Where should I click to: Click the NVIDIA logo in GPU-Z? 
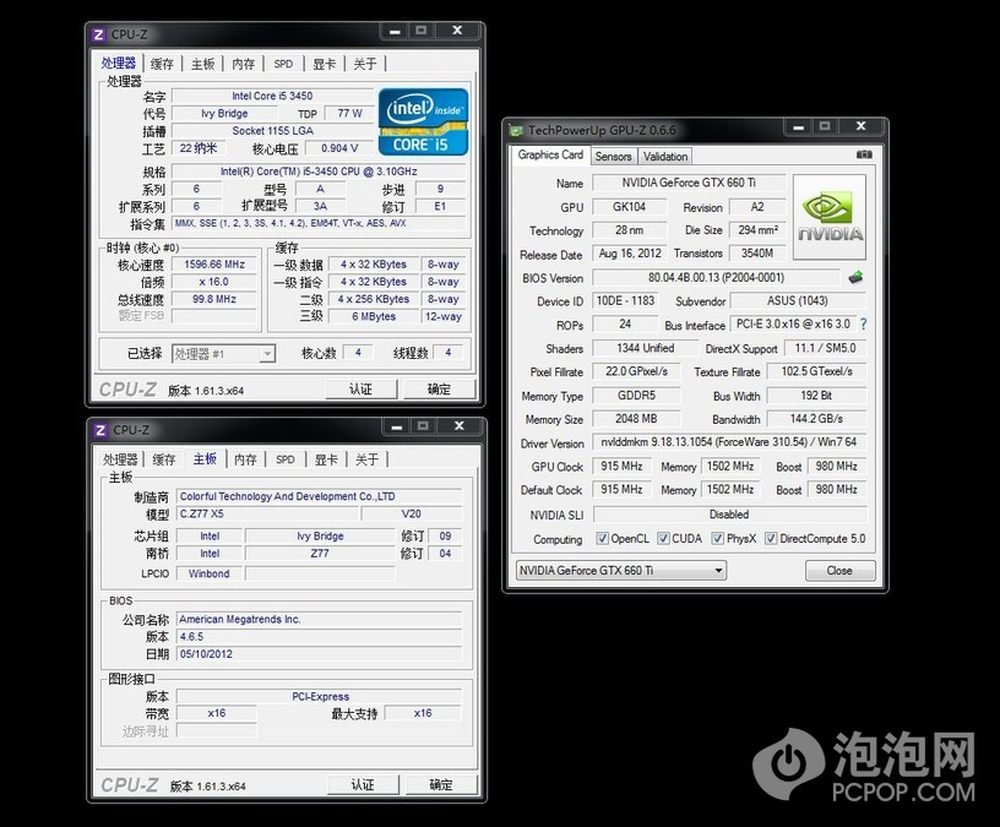coord(829,218)
